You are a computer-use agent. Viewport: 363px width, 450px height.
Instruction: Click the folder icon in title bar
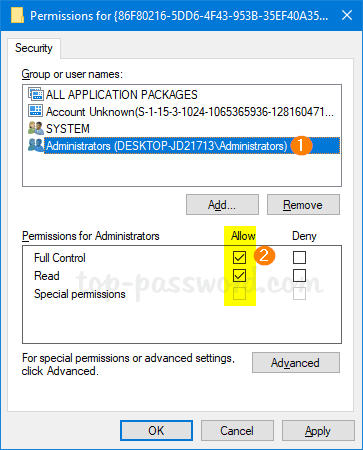pos(17,15)
